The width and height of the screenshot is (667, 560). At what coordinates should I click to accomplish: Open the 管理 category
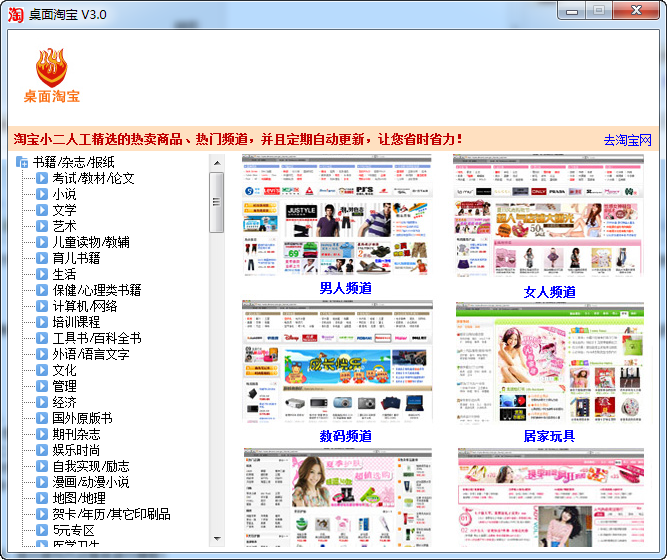(x=64, y=386)
